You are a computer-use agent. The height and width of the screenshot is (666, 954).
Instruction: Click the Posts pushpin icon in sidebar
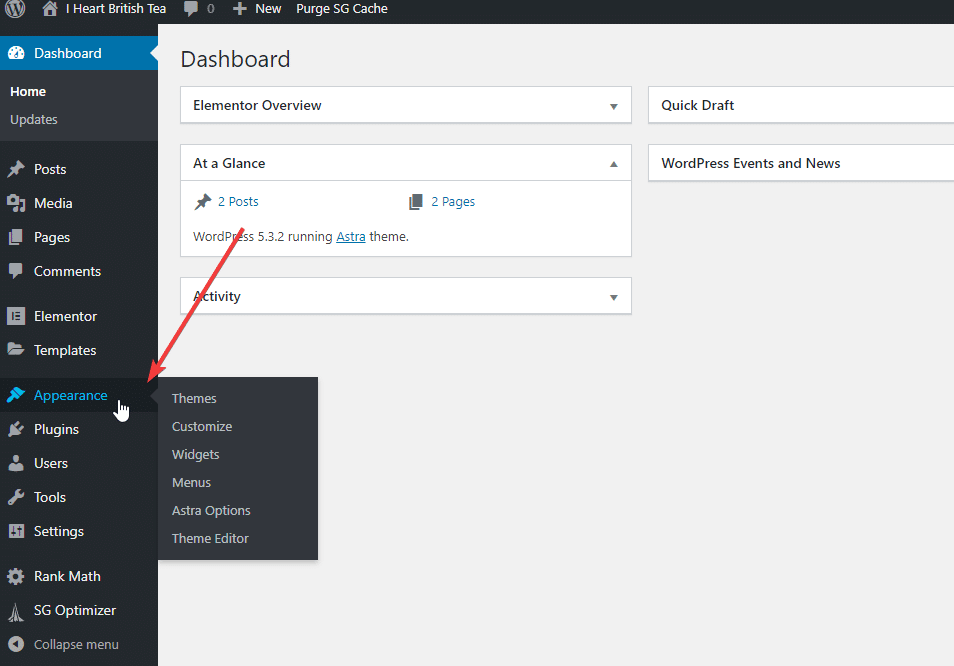point(16,169)
